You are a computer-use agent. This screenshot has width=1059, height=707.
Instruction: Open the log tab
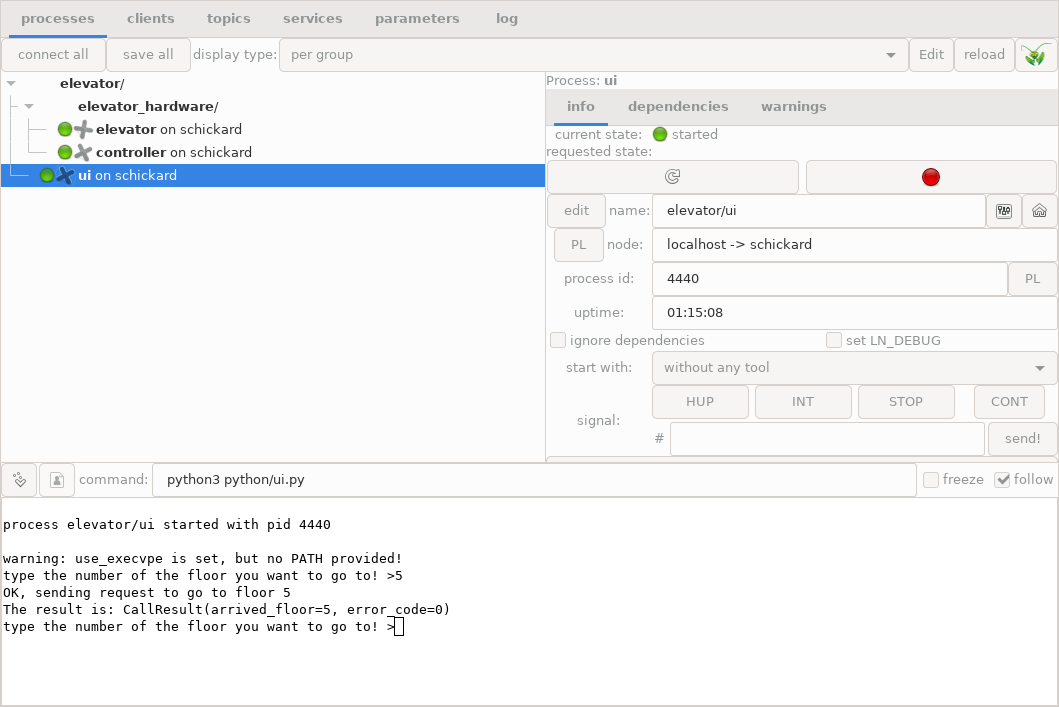coord(507,19)
